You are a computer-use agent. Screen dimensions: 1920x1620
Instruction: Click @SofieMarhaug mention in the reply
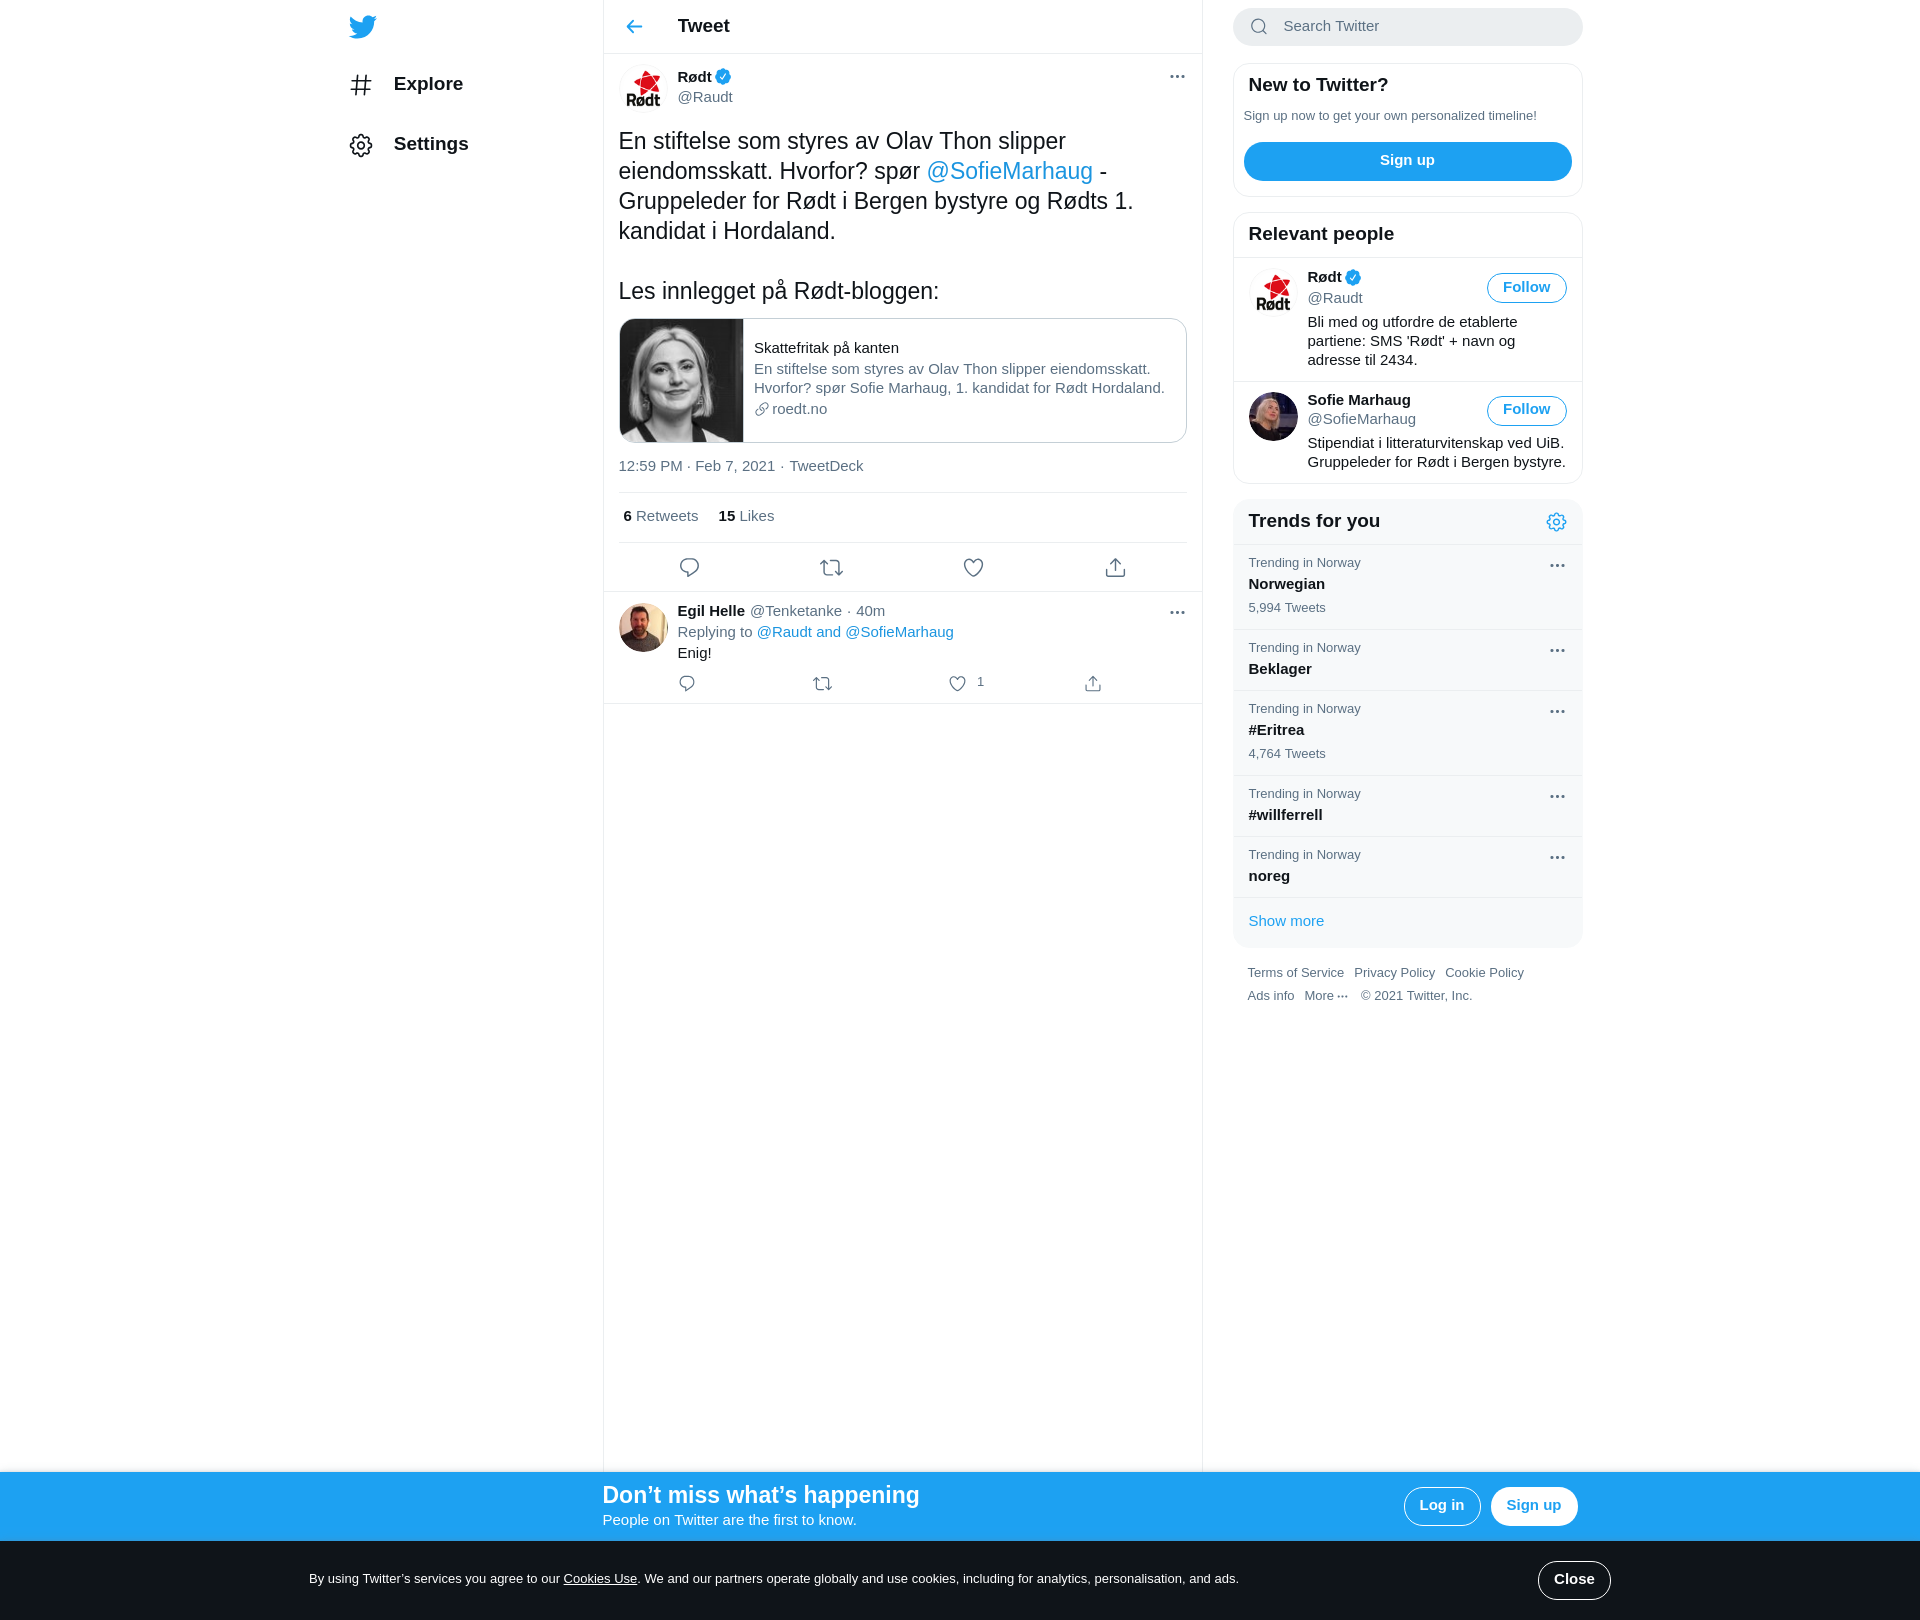(899, 633)
